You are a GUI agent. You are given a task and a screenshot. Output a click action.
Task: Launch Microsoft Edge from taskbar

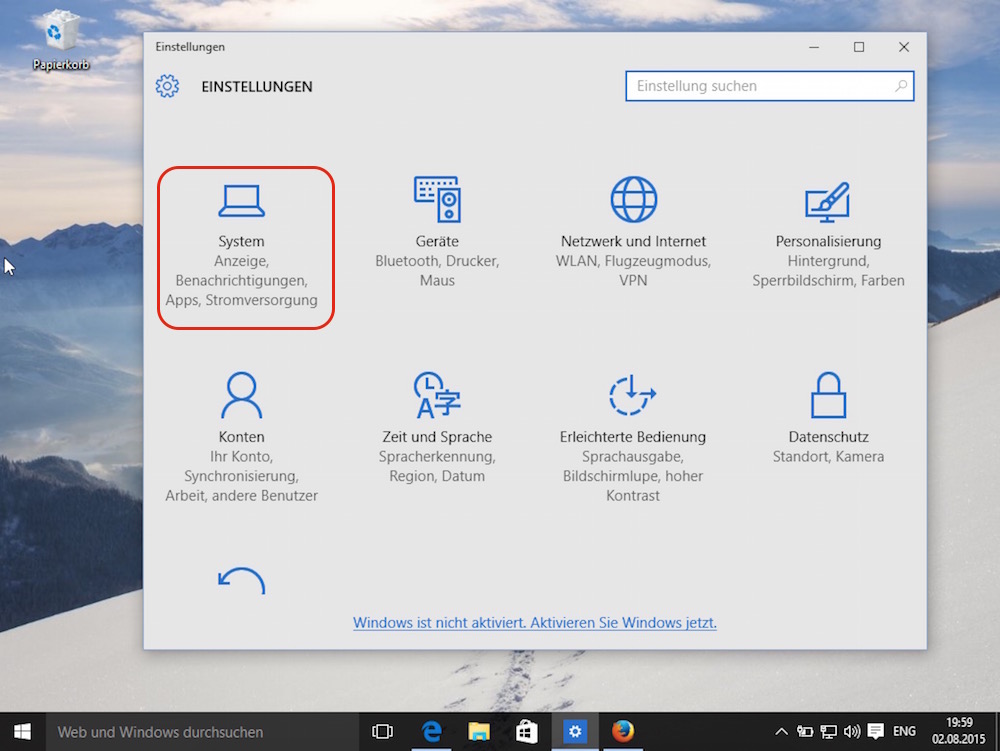pos(431,732)
